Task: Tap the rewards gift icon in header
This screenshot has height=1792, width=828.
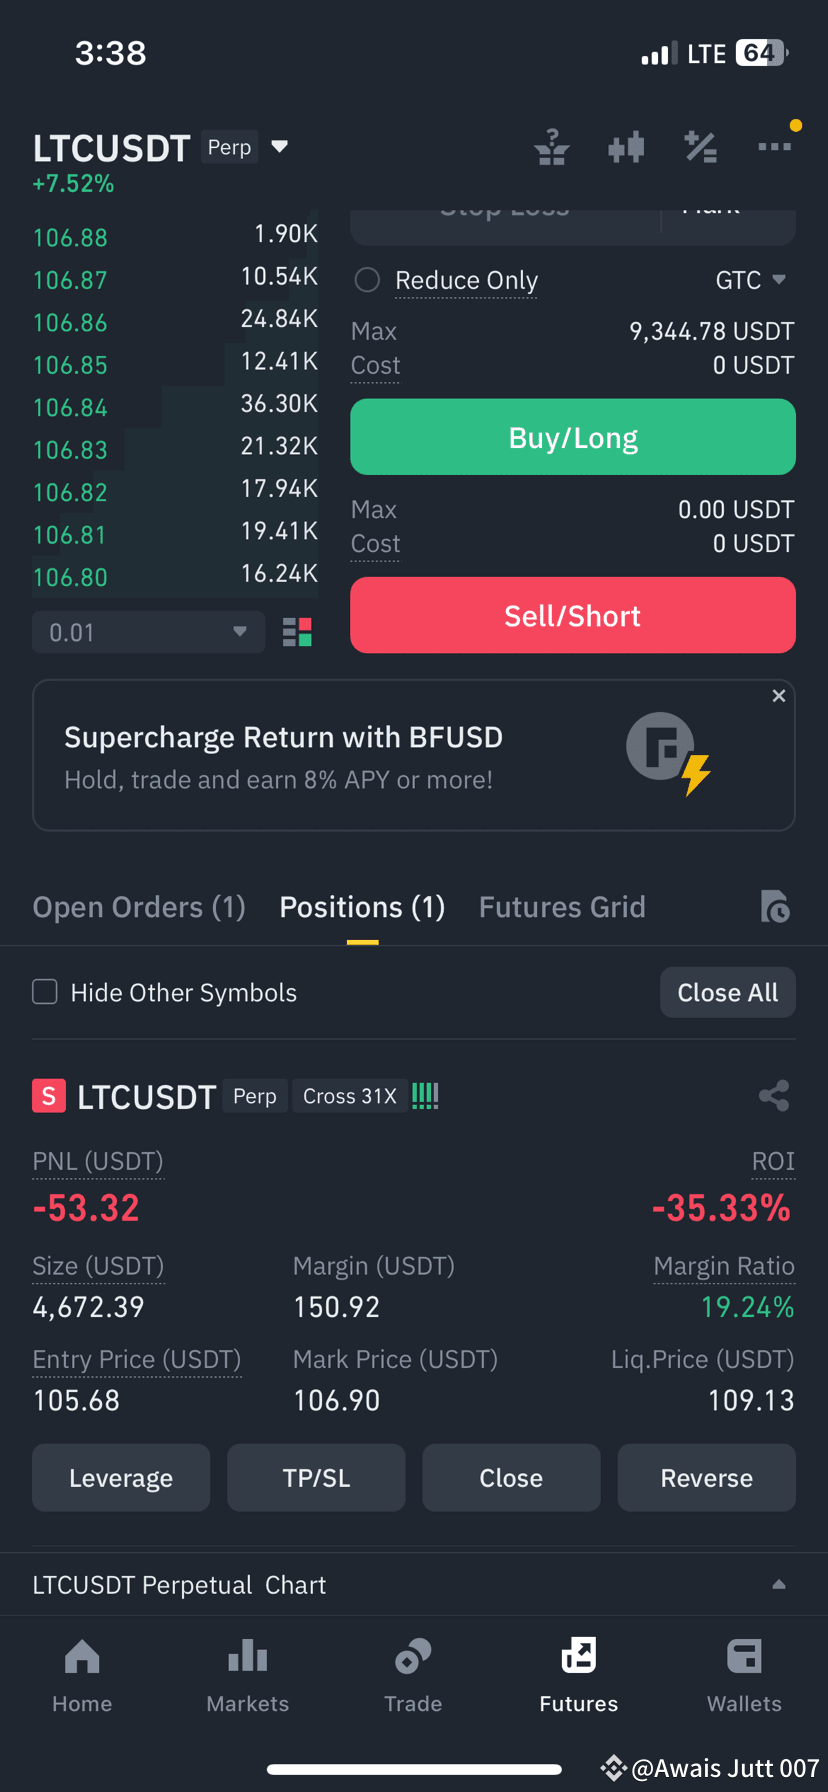Action: pos(552,147)
